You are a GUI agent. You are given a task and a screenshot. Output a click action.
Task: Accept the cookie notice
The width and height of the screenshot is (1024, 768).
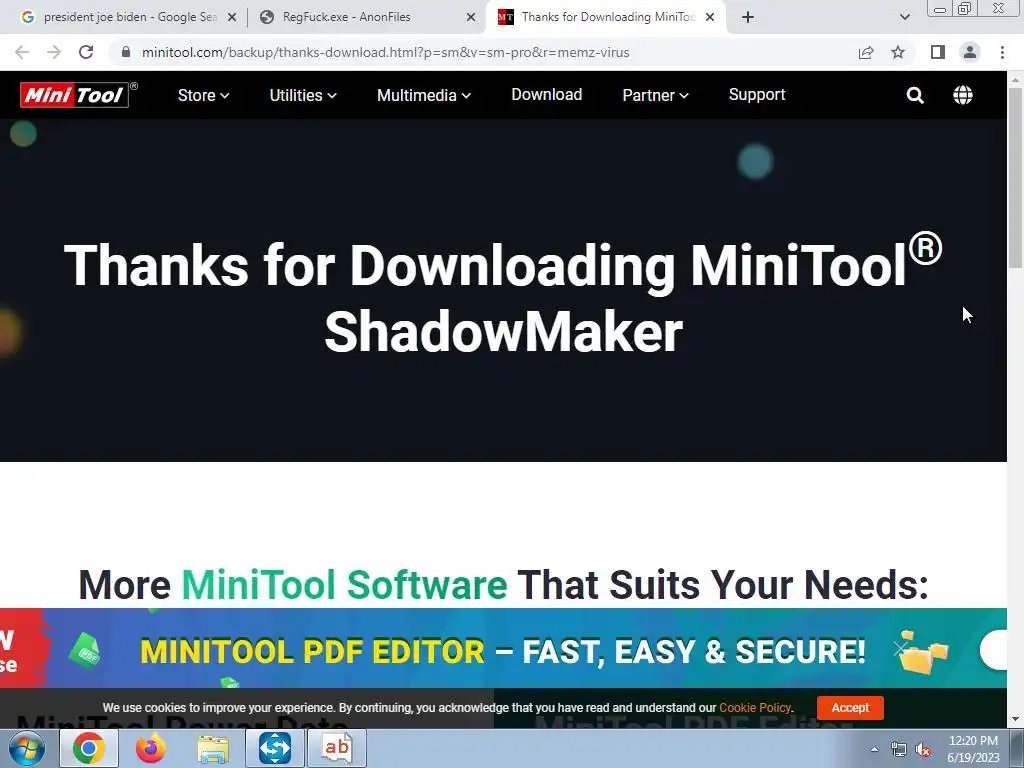point(850,708)
